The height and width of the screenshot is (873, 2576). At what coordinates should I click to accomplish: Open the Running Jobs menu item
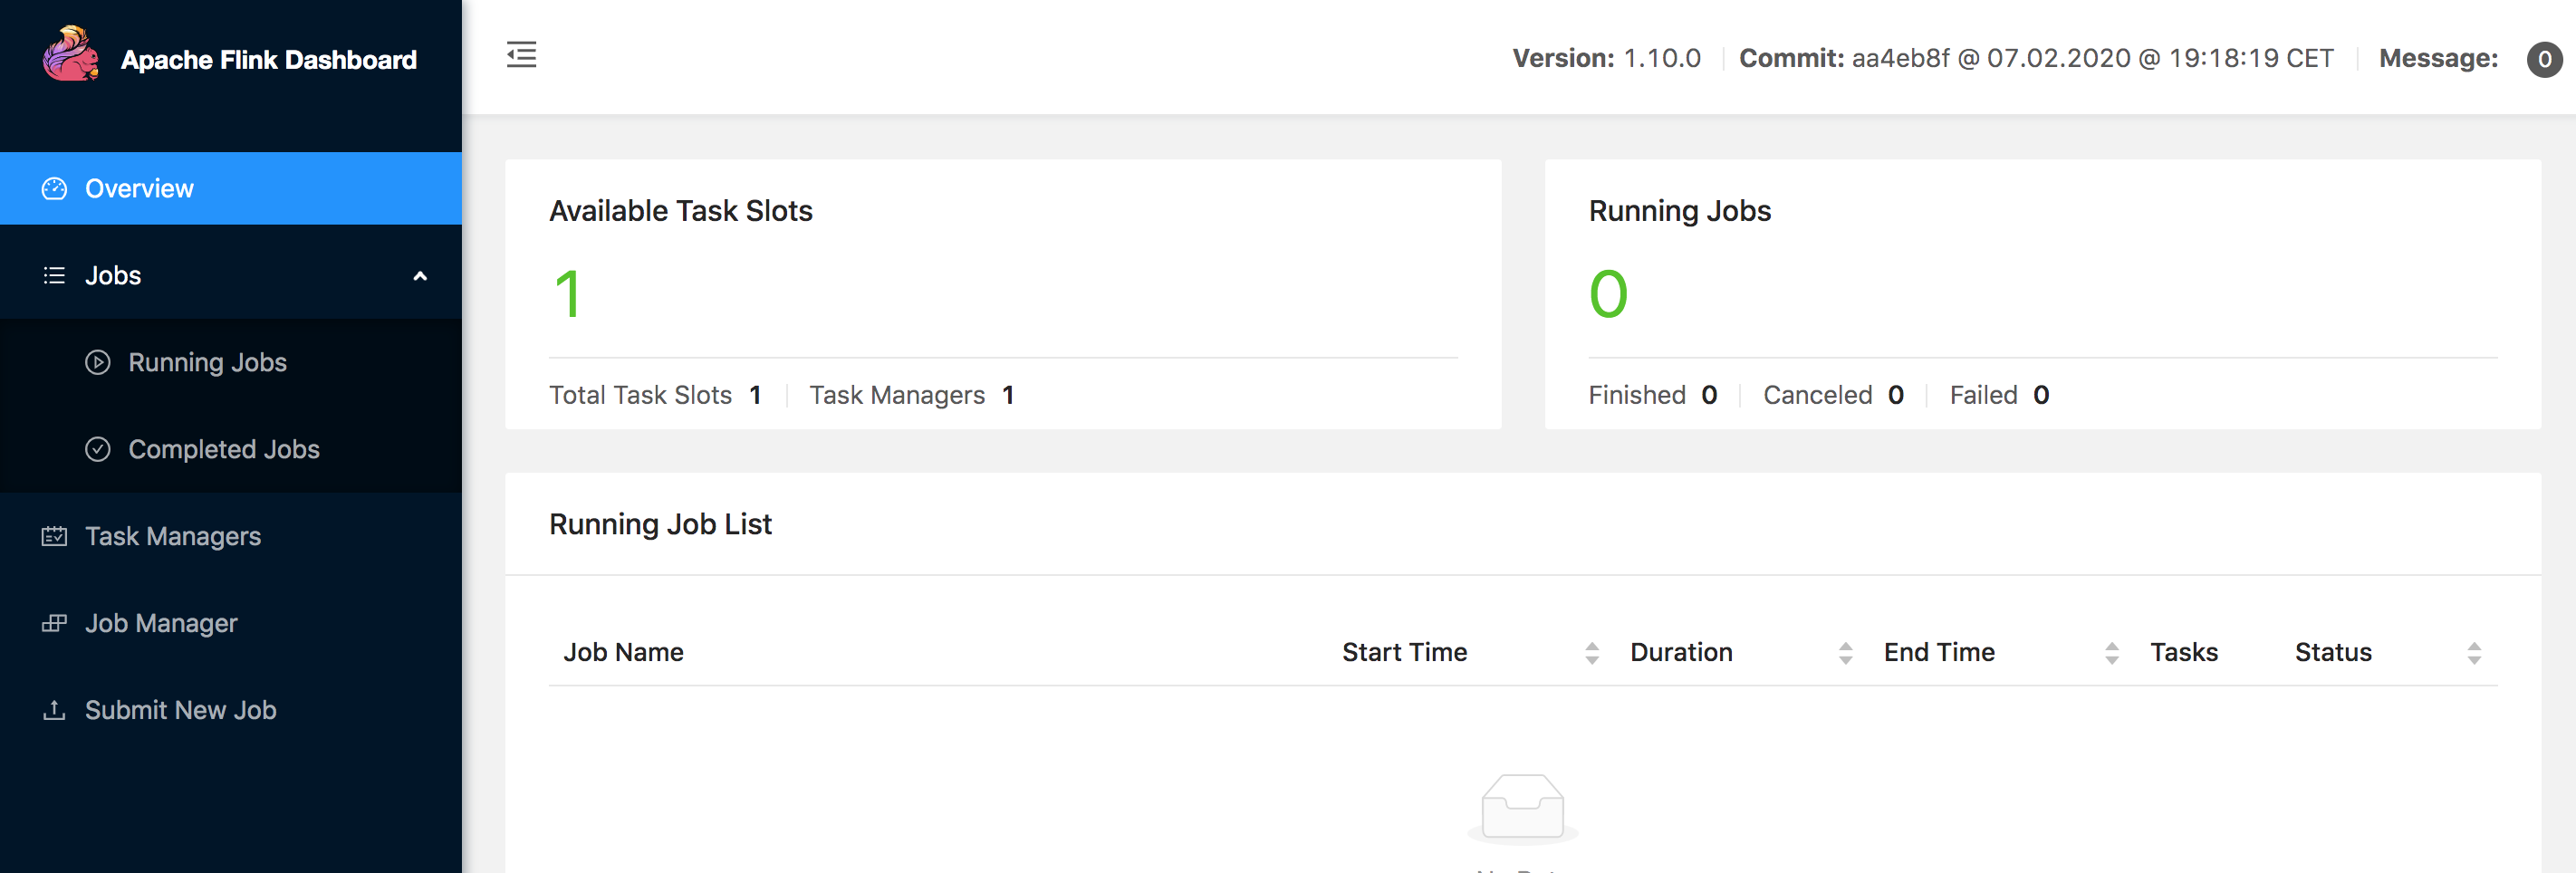[207, 363]
